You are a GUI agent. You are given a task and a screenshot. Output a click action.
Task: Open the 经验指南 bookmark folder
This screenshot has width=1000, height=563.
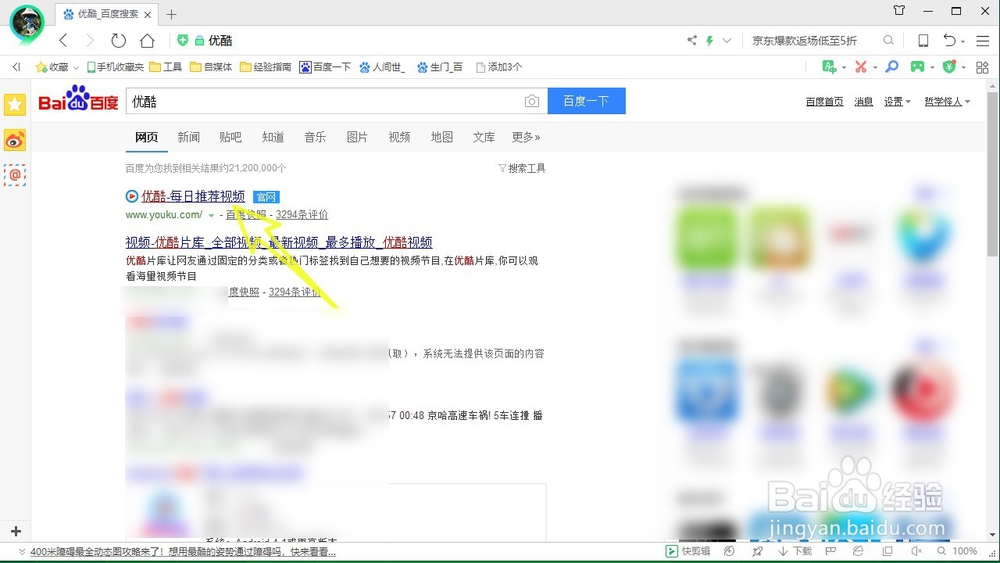tap(265, 67)
